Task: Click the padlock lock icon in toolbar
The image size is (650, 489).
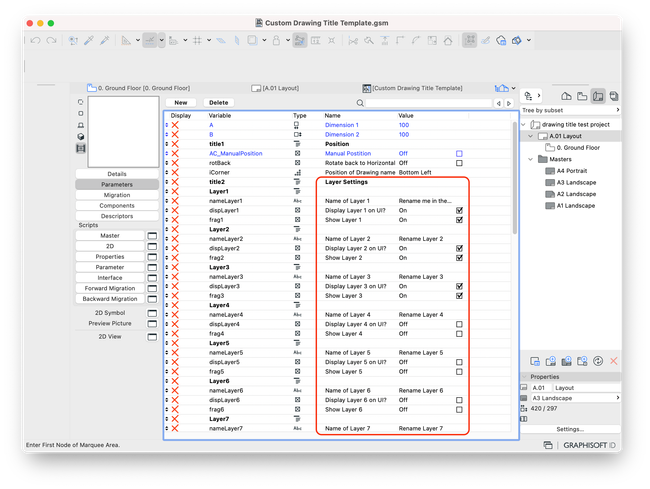Action: [x=276, y=40]
